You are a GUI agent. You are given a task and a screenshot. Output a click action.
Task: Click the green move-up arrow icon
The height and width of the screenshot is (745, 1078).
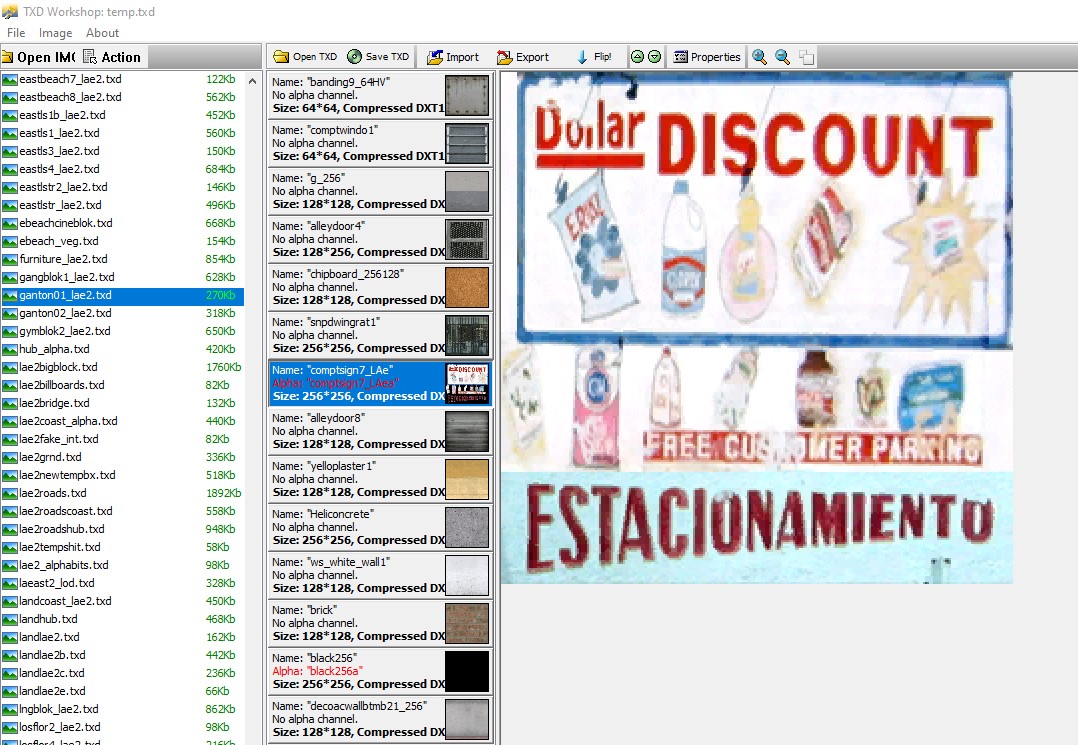coord(637,57)
